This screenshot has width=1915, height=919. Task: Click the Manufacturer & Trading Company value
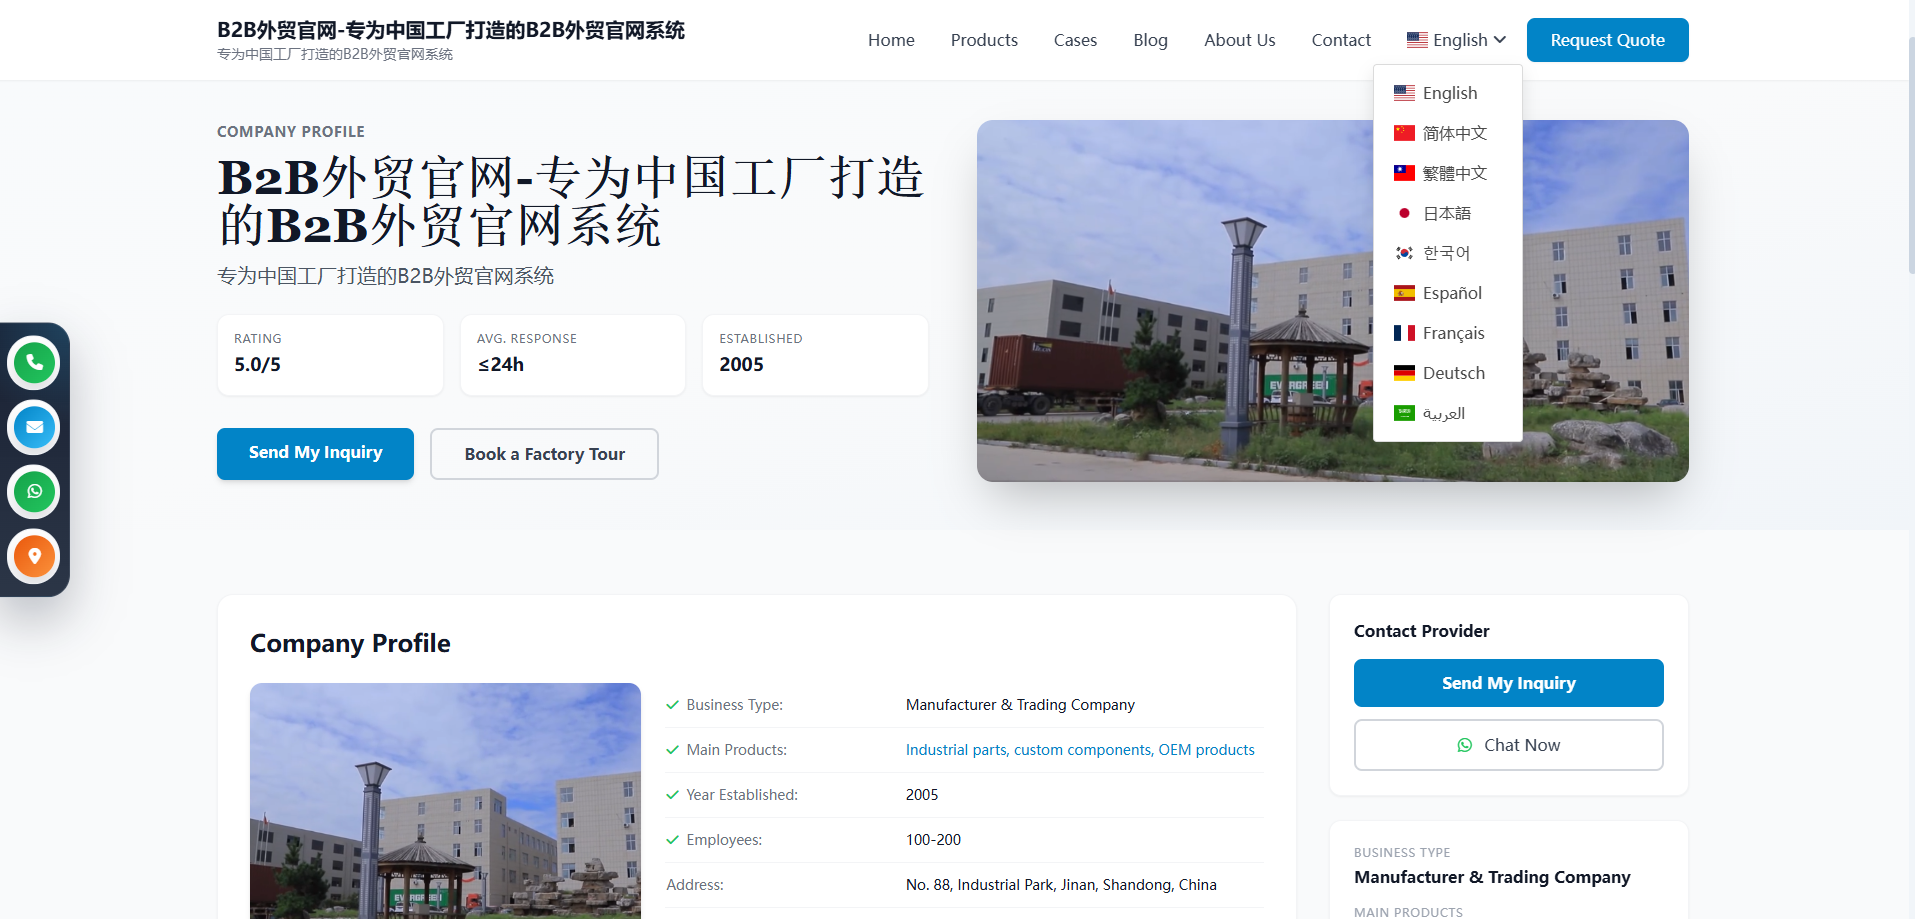[x=1020, y=705]
